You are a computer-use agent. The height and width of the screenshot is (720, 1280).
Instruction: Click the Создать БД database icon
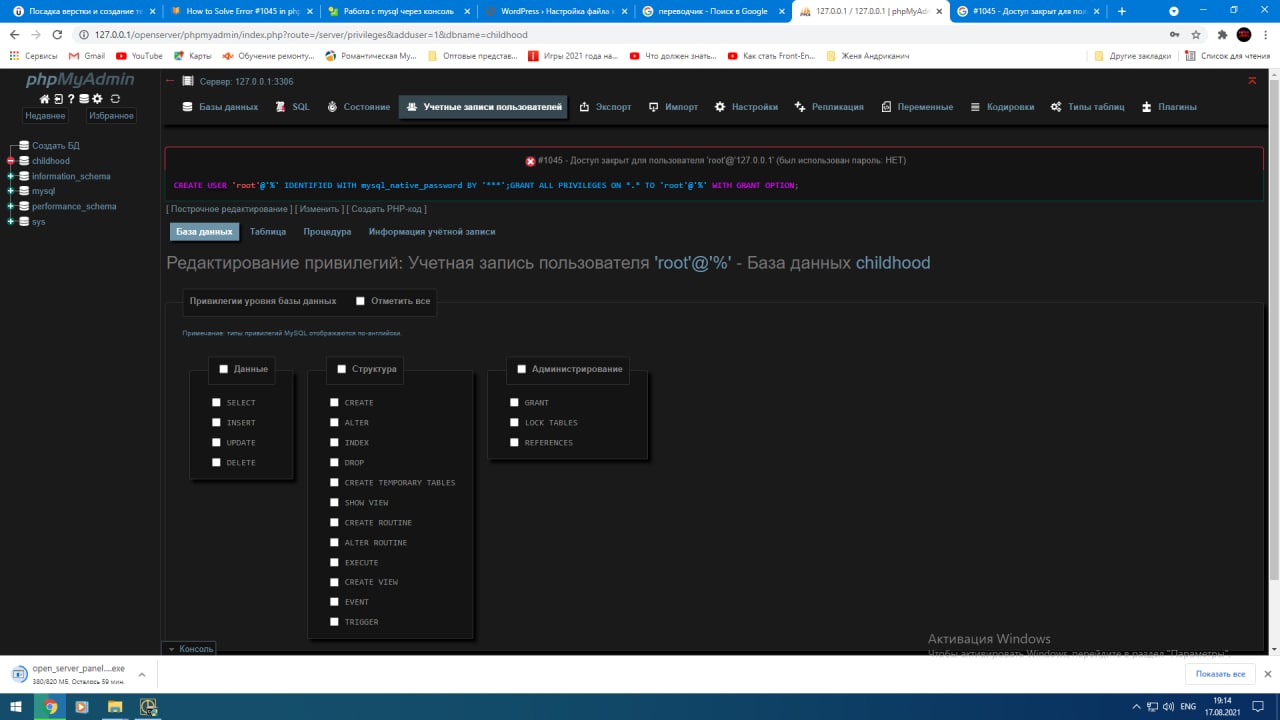pos(24,146)
